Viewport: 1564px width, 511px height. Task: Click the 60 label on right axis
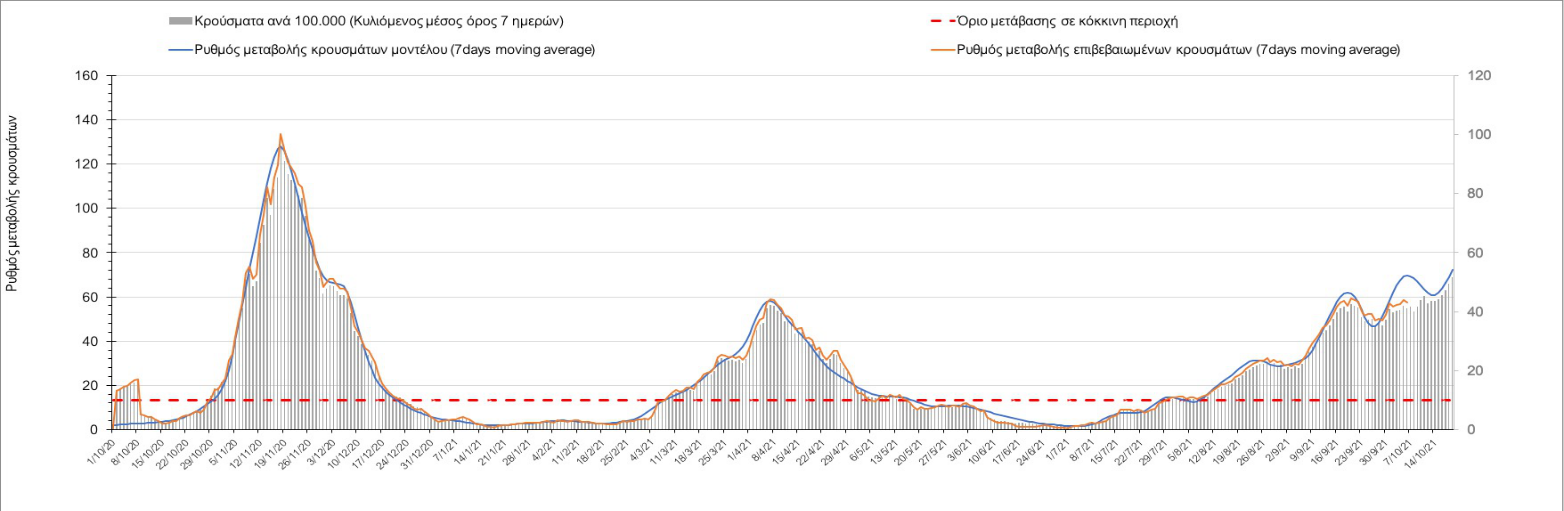click(x=1475, y=253)
